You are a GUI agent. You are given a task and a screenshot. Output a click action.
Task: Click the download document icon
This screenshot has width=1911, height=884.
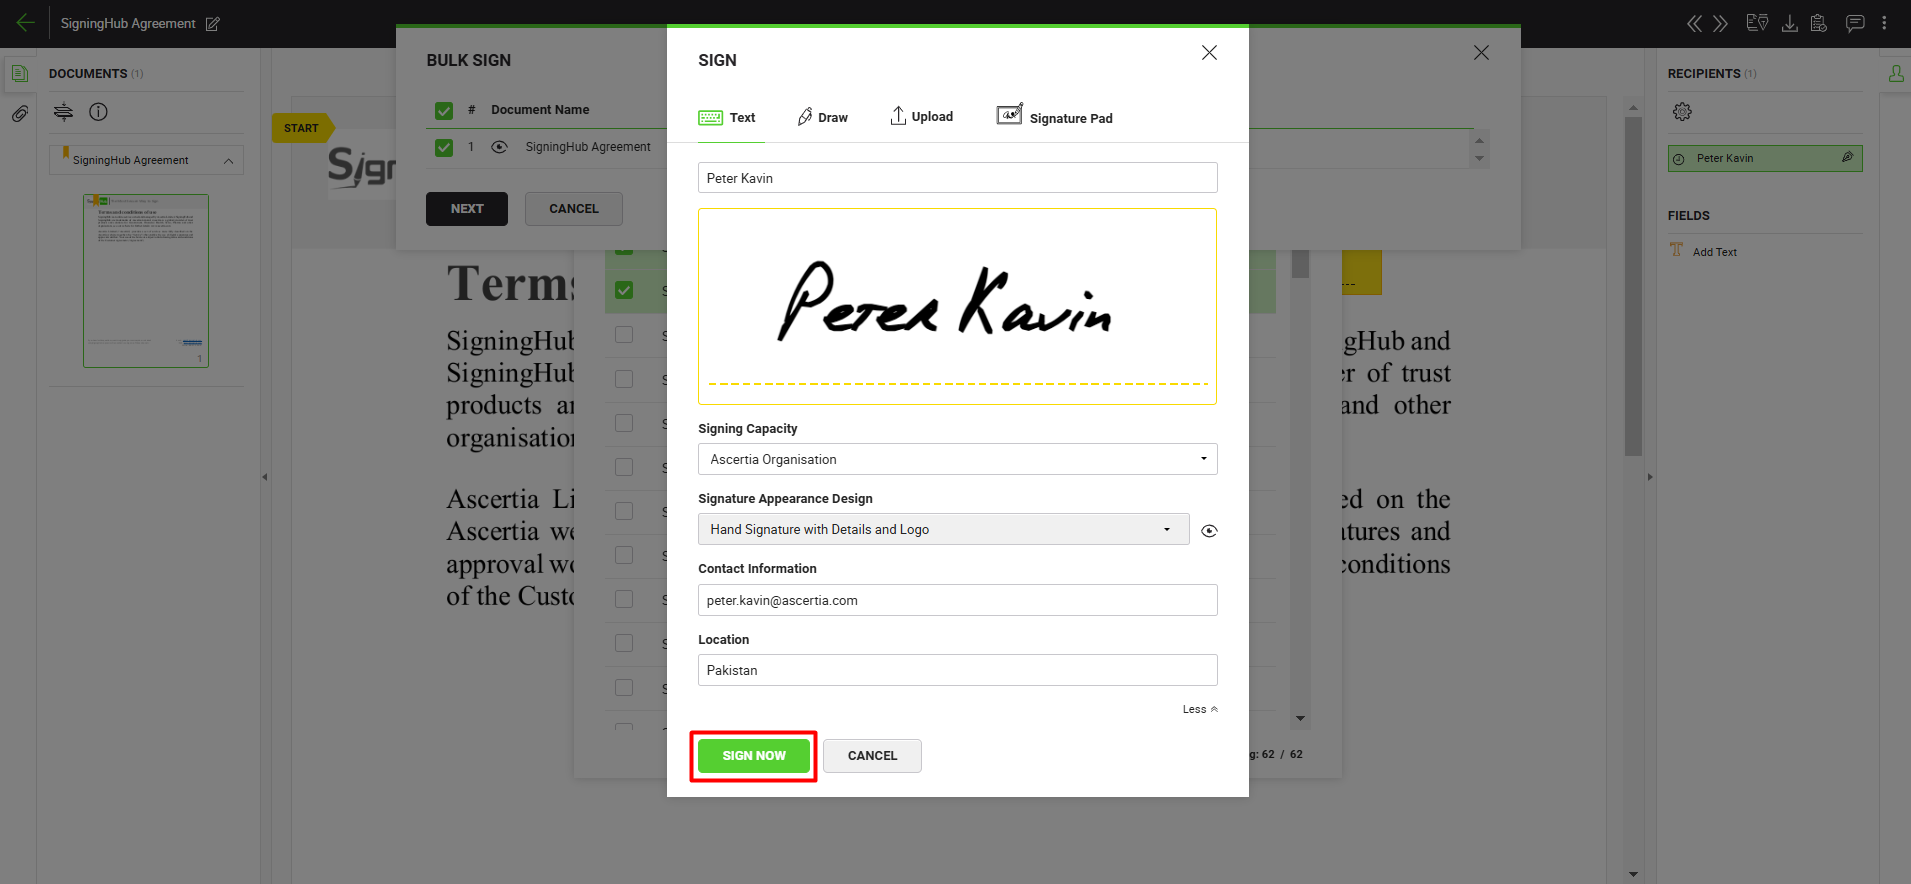[x=1790, y=23]
